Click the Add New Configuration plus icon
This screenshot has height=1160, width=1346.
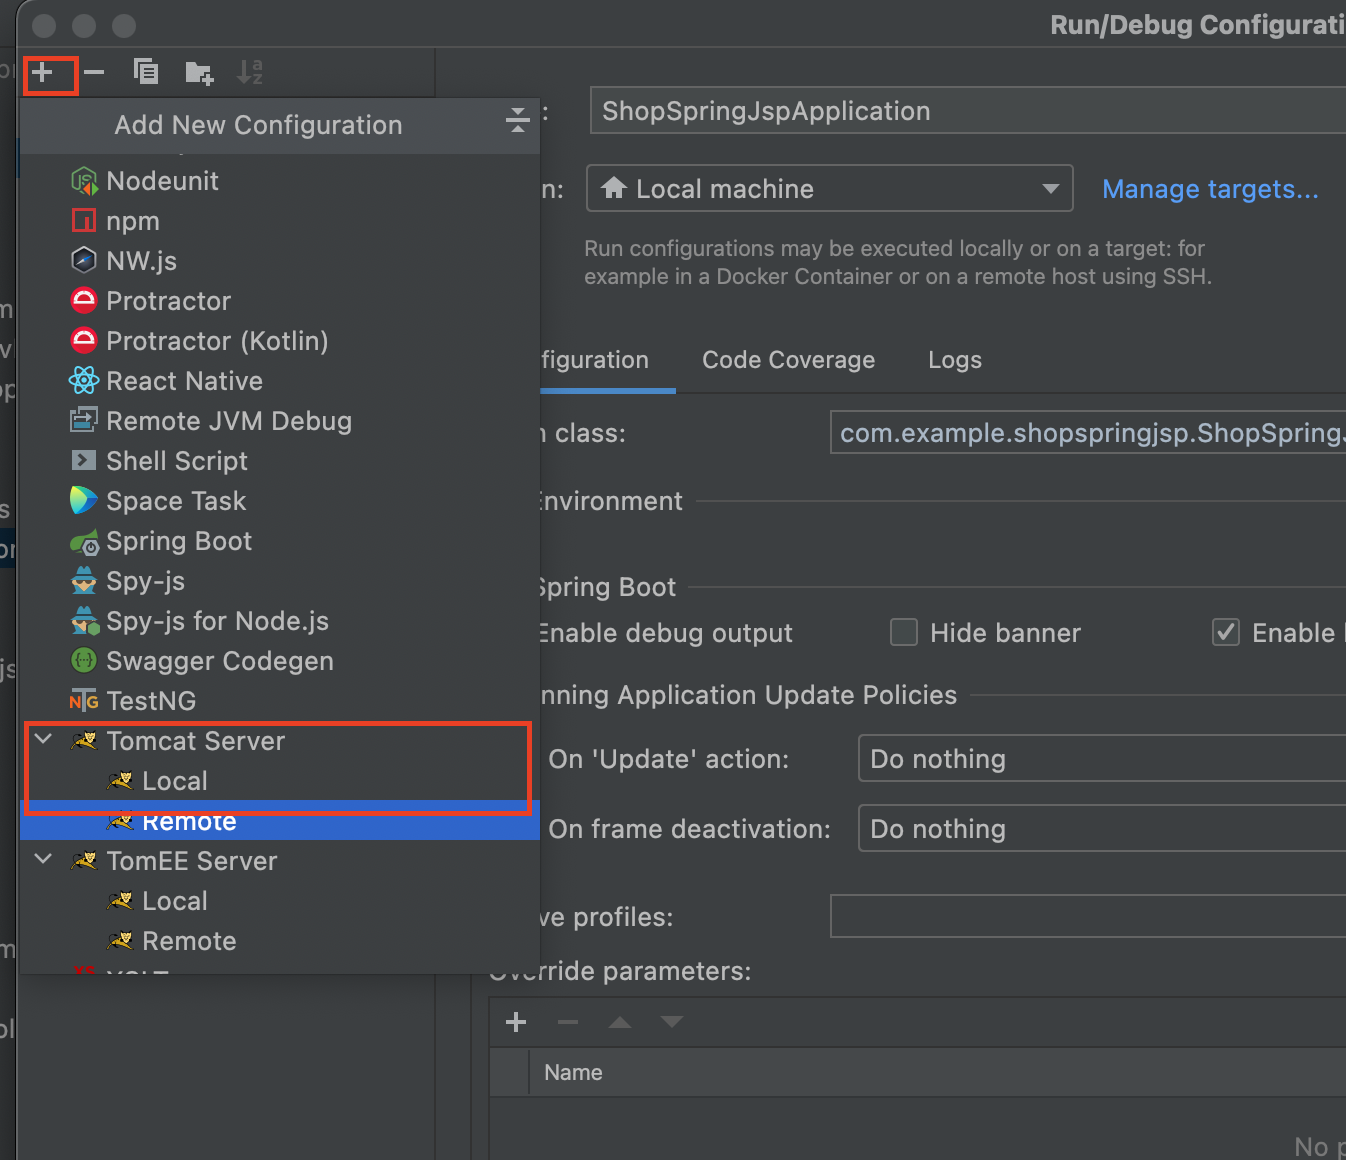[42, 72]
